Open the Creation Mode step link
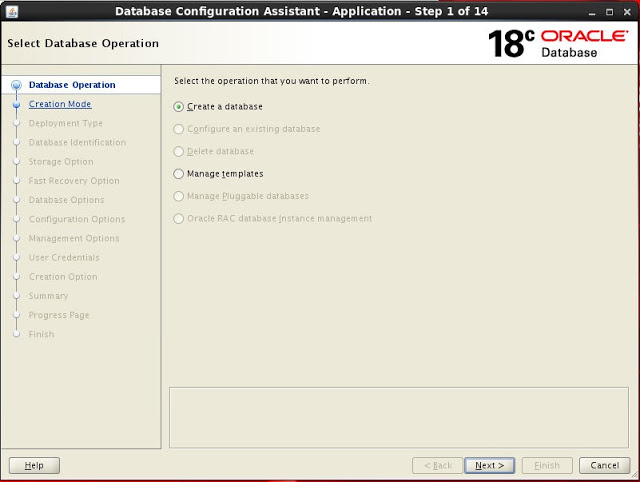The image size is (640, 482). (60, 104)
